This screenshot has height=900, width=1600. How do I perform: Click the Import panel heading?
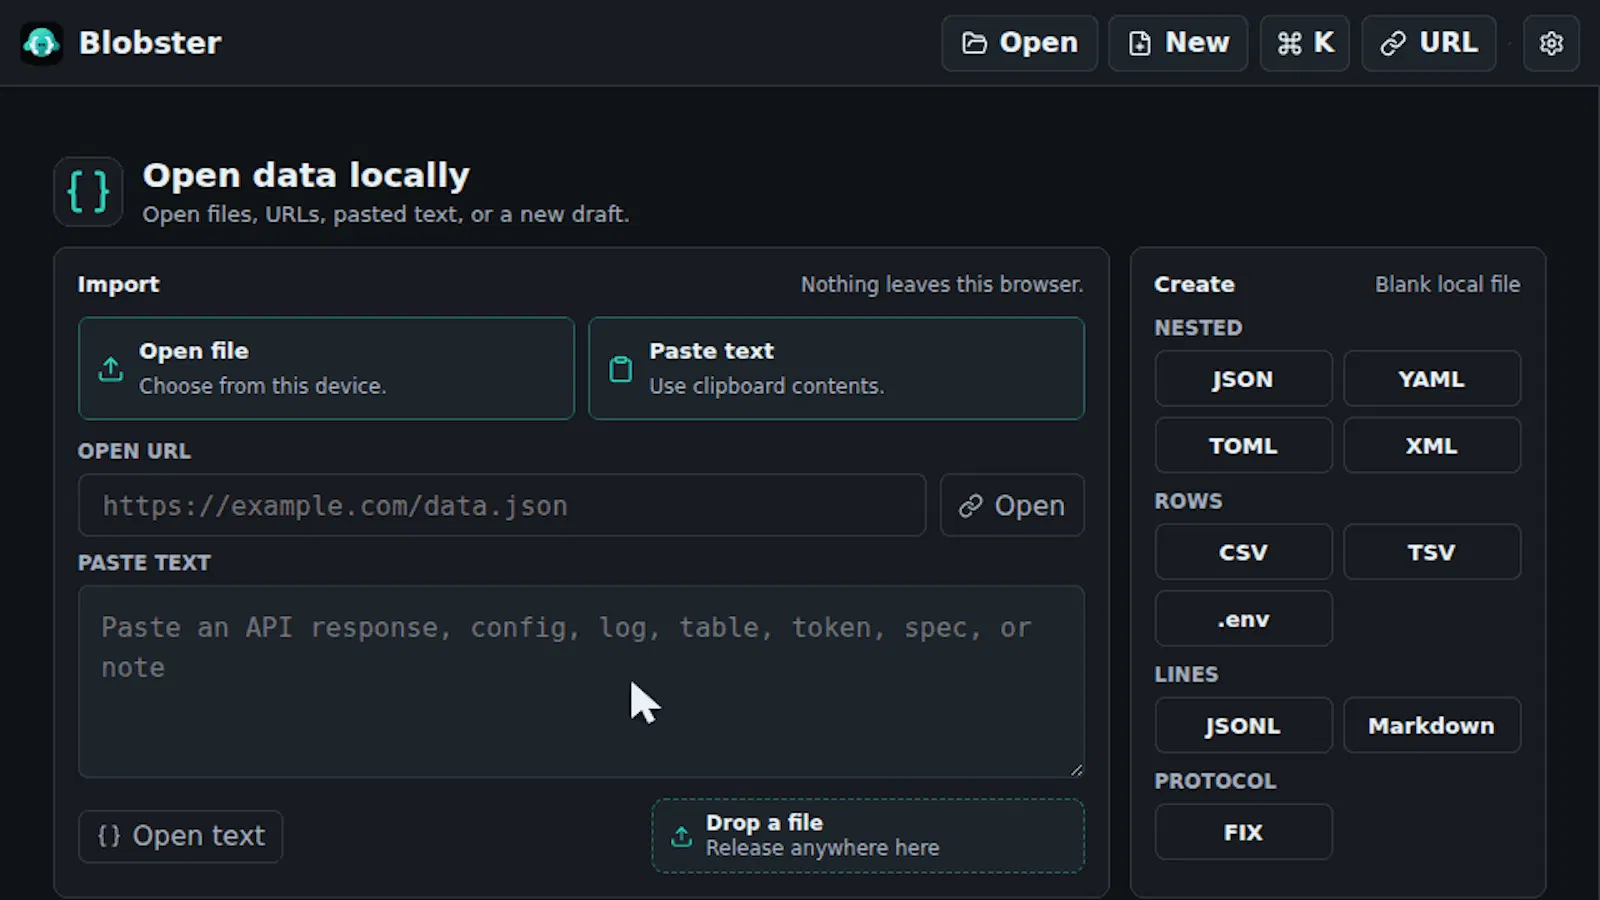click(x=118, y=284)
